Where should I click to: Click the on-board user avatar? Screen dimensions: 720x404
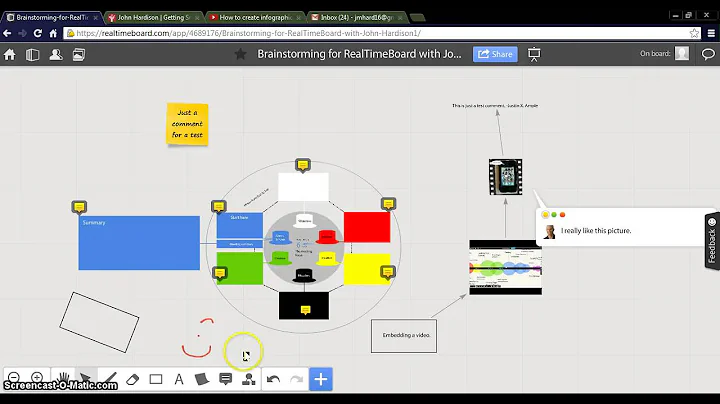click(682, 54)
